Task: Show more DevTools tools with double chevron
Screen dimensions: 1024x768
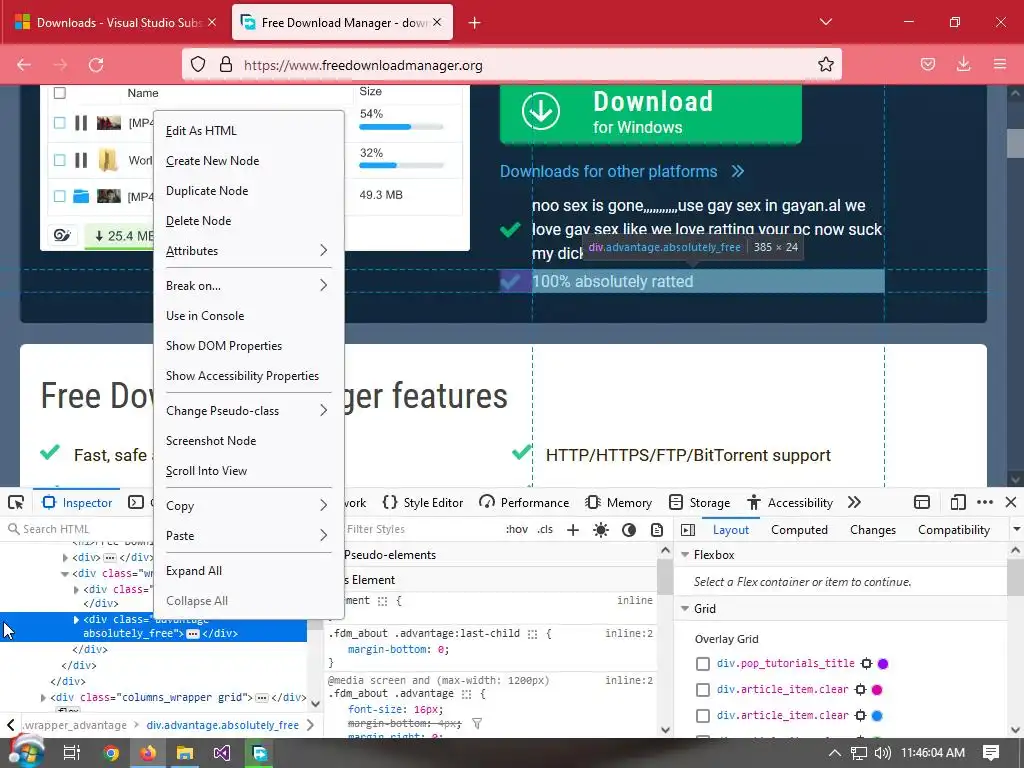Action: click(x=854, y=502)
